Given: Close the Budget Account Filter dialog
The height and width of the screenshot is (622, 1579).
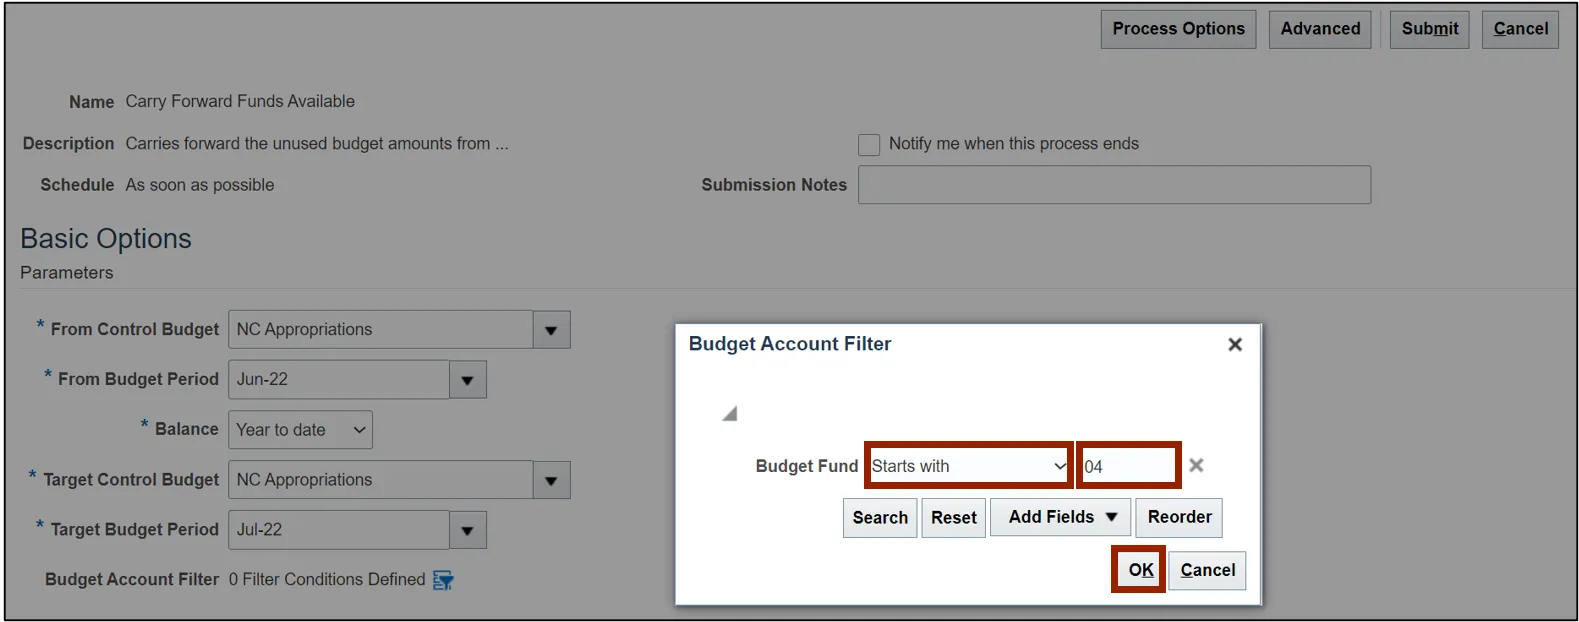Looking at the screenshot, I should tap(1235, 344).
